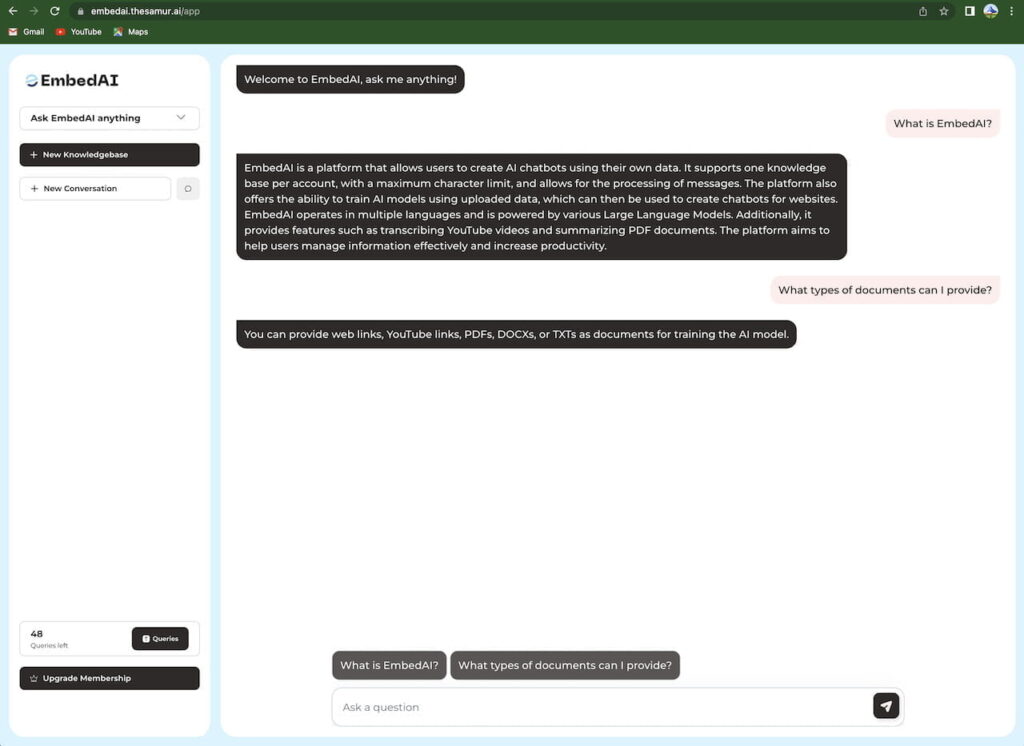Go back with the browser back arrow

(x=13, y=11)
